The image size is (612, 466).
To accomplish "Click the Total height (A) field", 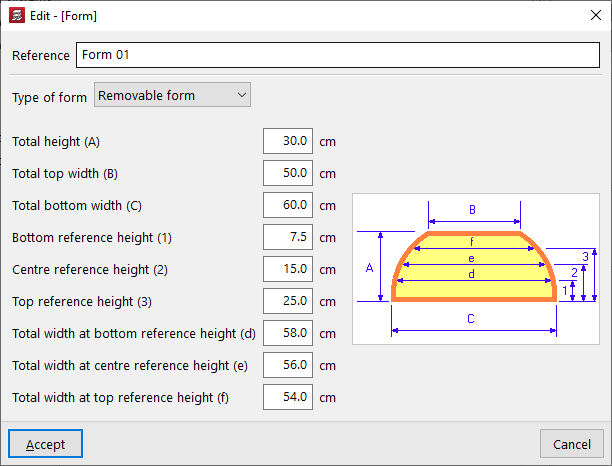I will pos(289,141).
